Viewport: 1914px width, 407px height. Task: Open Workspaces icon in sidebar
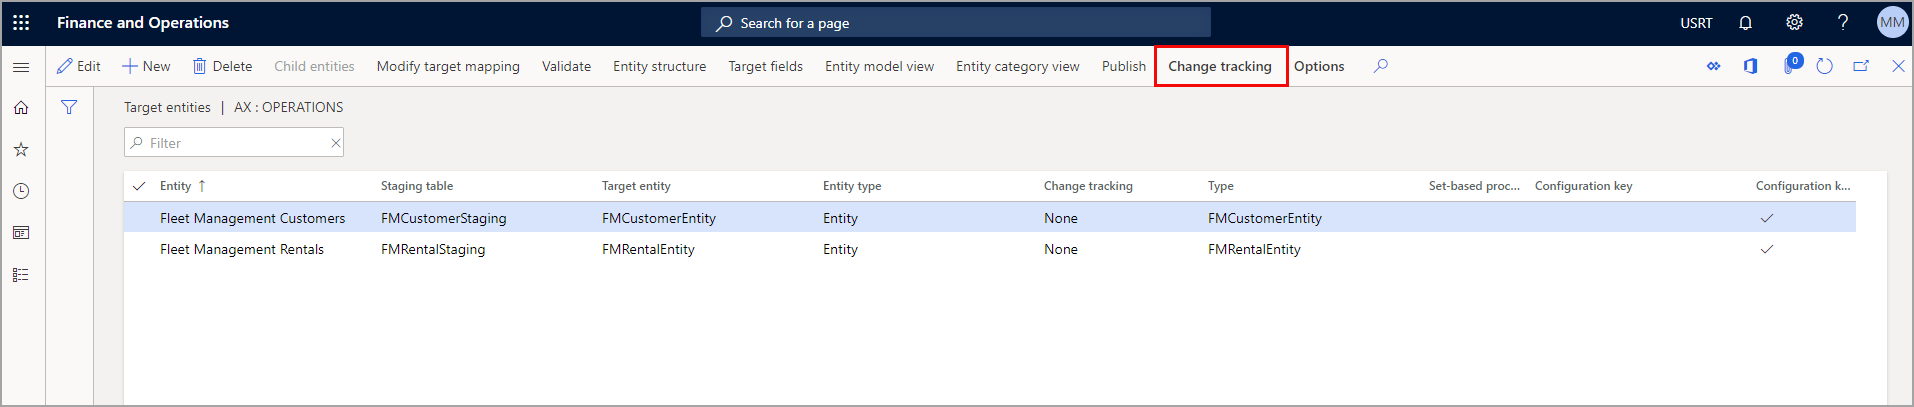(x=21, y=233)
